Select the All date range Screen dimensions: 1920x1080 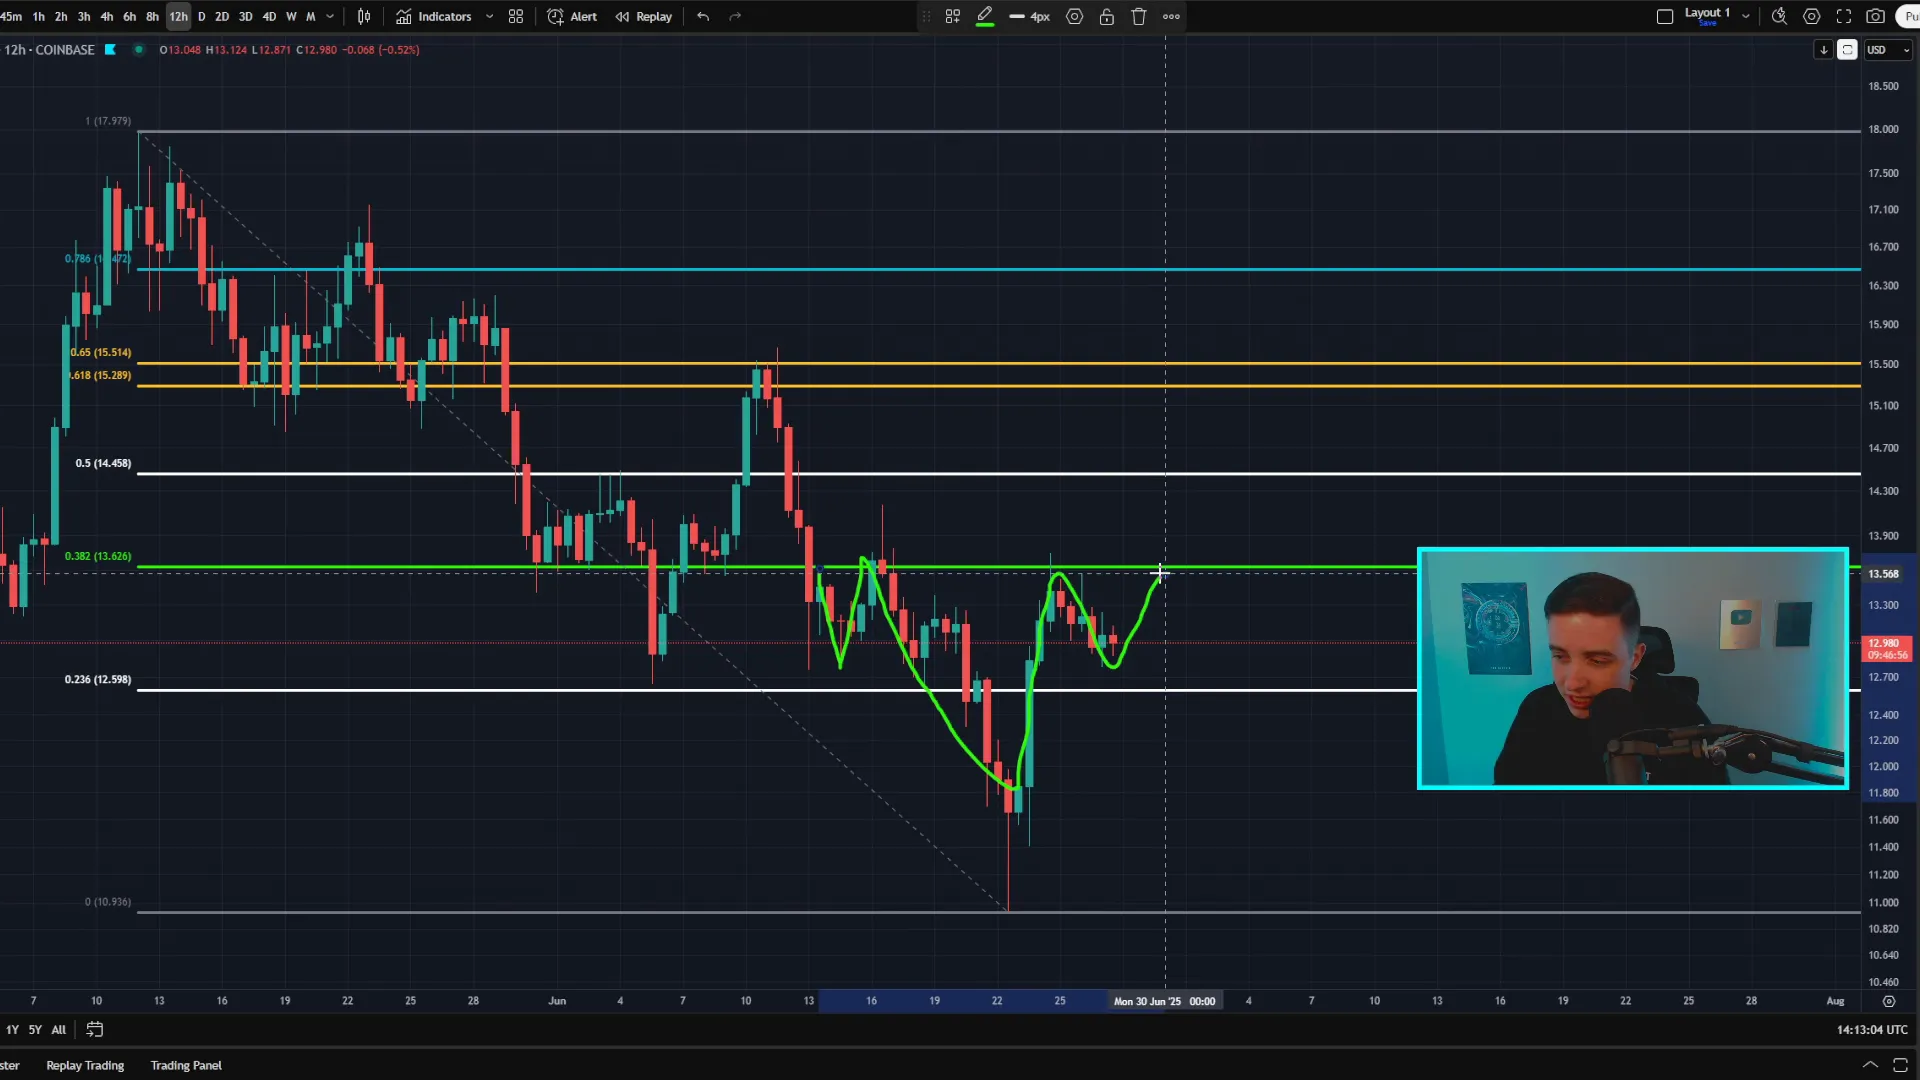59,1029
